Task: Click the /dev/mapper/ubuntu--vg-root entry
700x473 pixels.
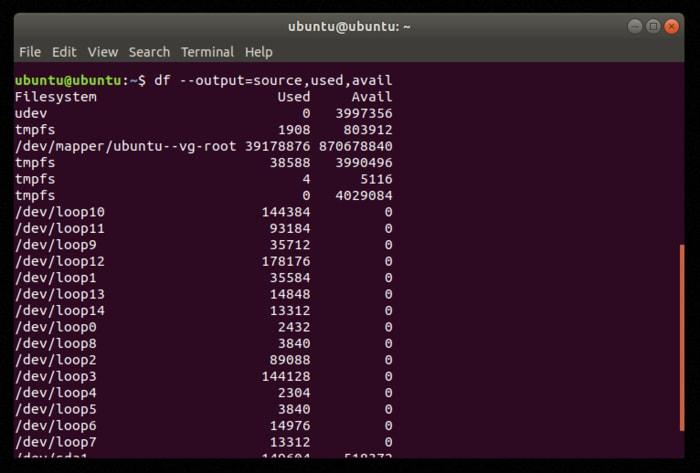Action: (x=125, y=146)
